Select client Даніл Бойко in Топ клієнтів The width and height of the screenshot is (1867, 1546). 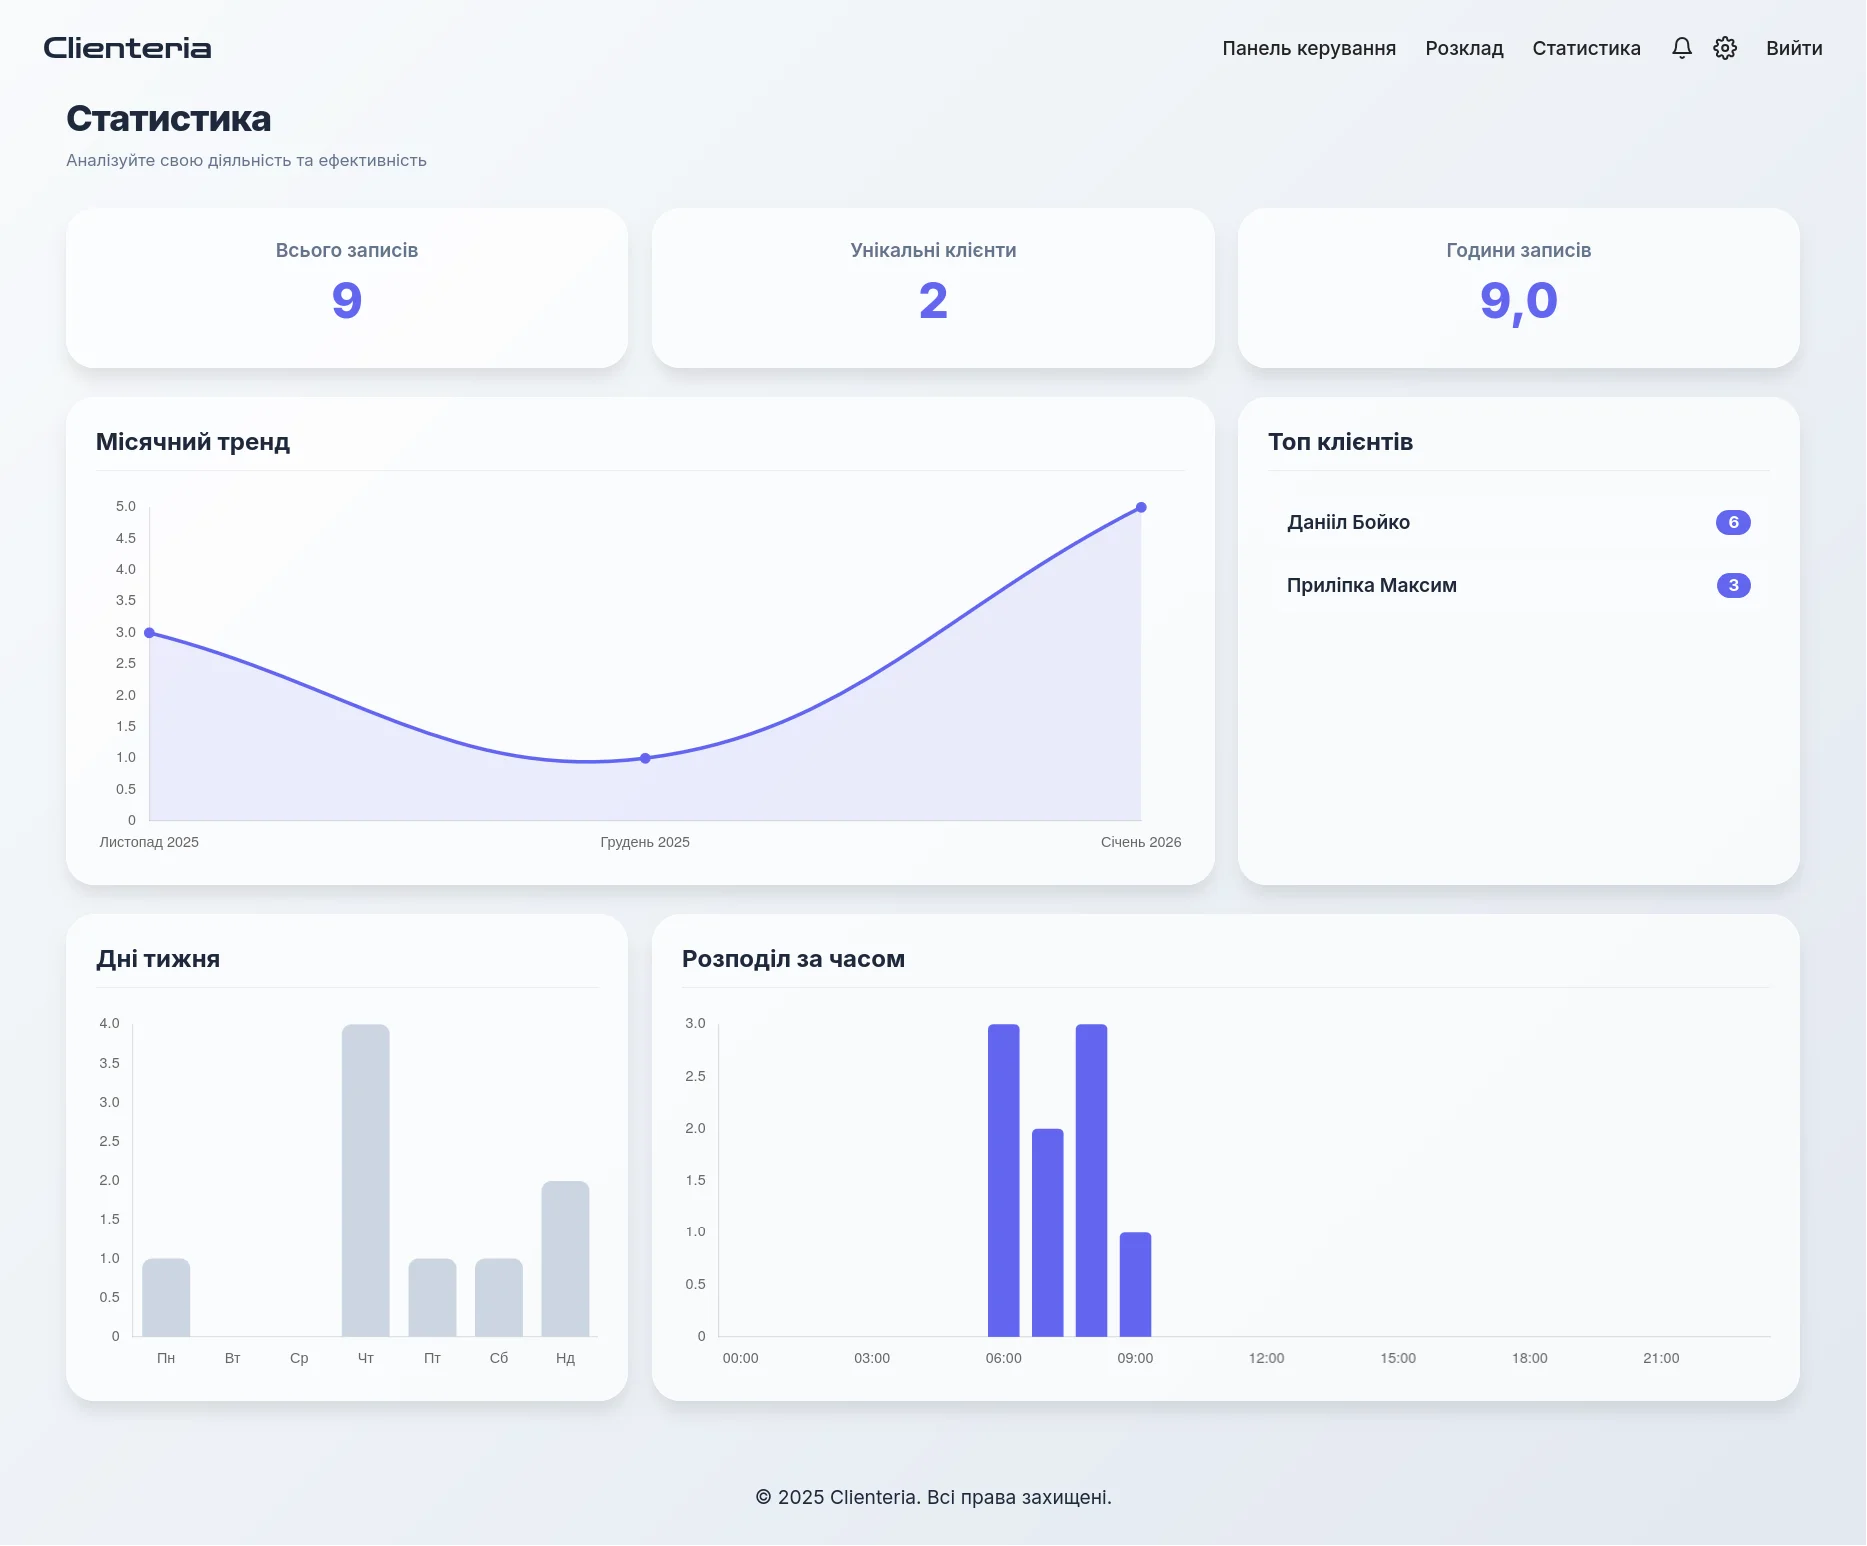[1347, 521]
